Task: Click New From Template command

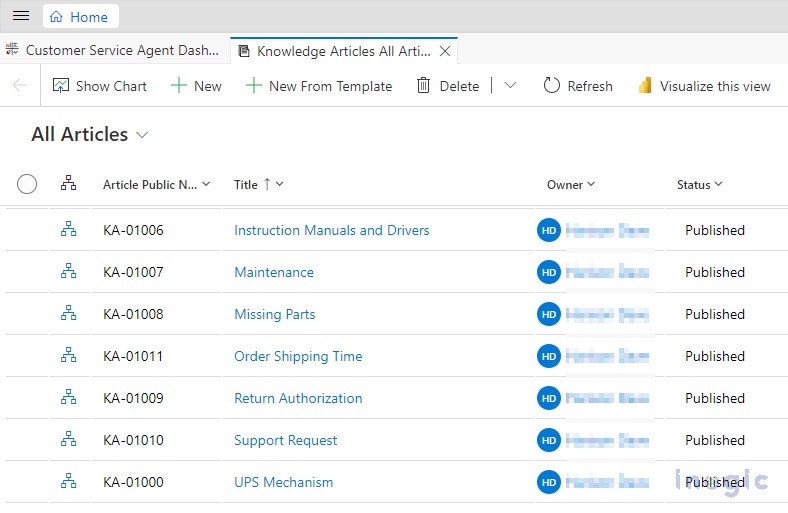Action: [x=319, y=86]
